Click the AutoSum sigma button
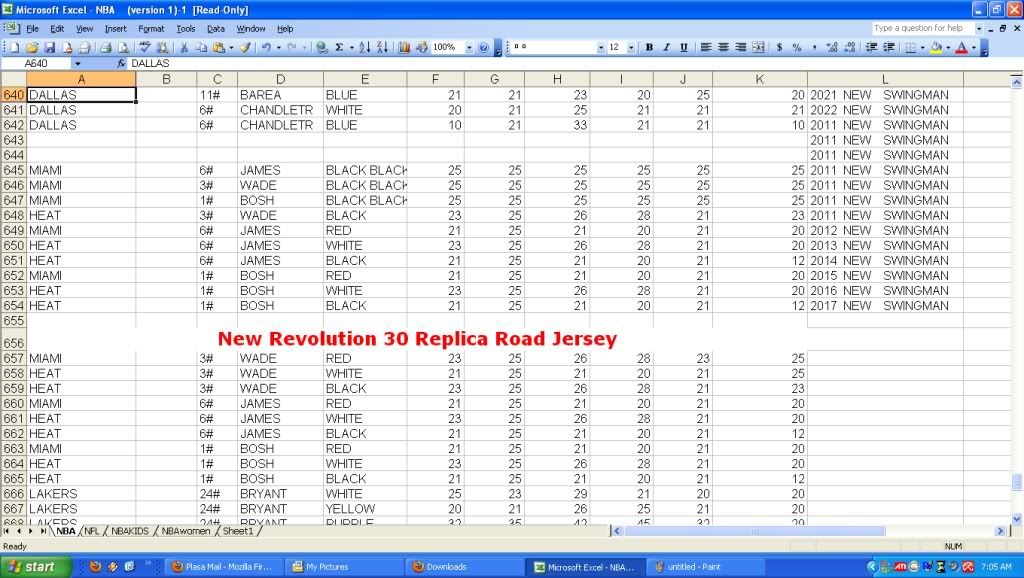This screenshot has height=578, width=1024. [x=339, y=47]
